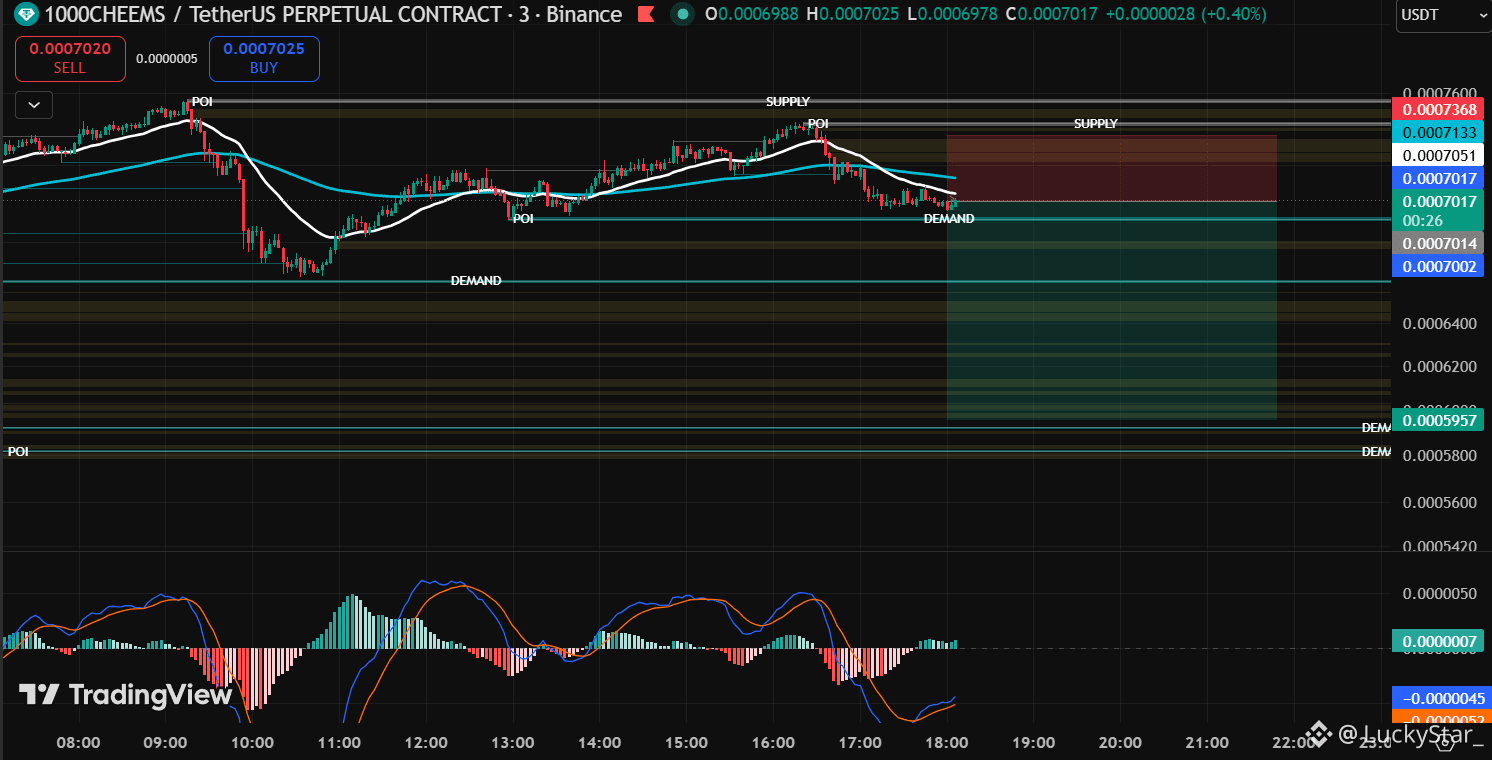Click the 08:00 time axis label
1492x760 pixels.
click(x=79, y=742)
